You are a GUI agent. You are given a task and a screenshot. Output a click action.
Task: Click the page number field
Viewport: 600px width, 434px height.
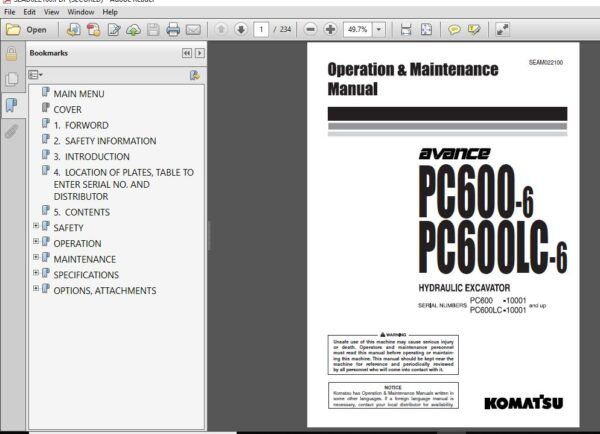(x=261, y=29)
